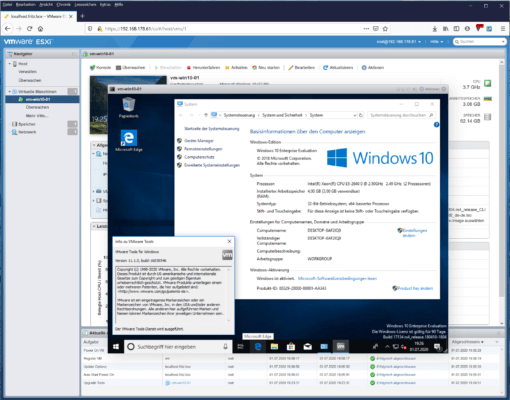Open File Explorer from VM taskbar
Viewport: 510px width, 400px height.
[274, 347]
